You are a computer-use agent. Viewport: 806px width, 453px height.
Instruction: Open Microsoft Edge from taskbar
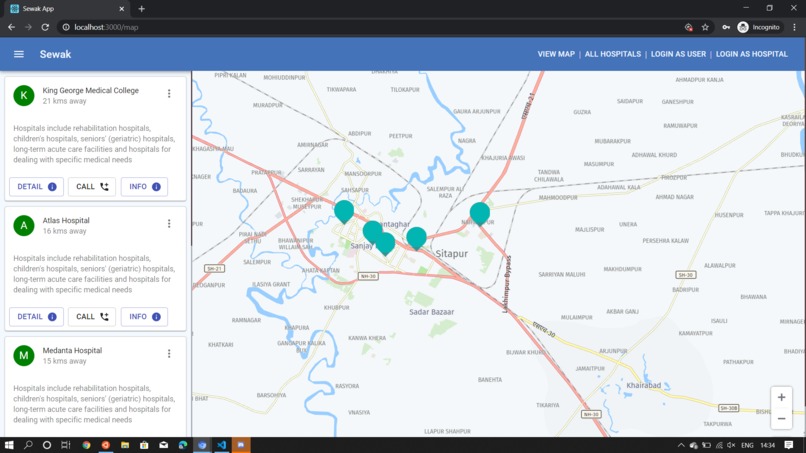(182, 445)
